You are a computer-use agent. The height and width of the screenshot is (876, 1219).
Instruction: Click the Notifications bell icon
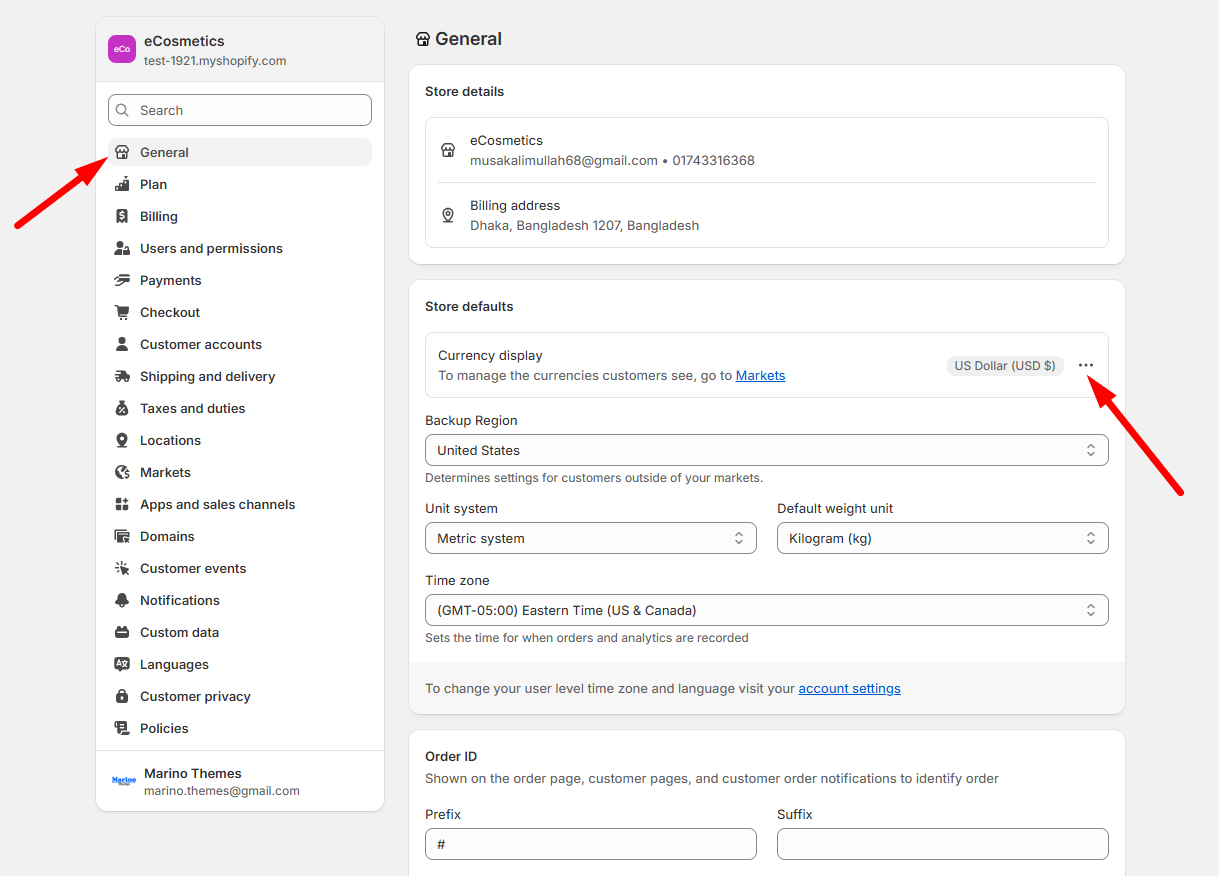(122, 600)
